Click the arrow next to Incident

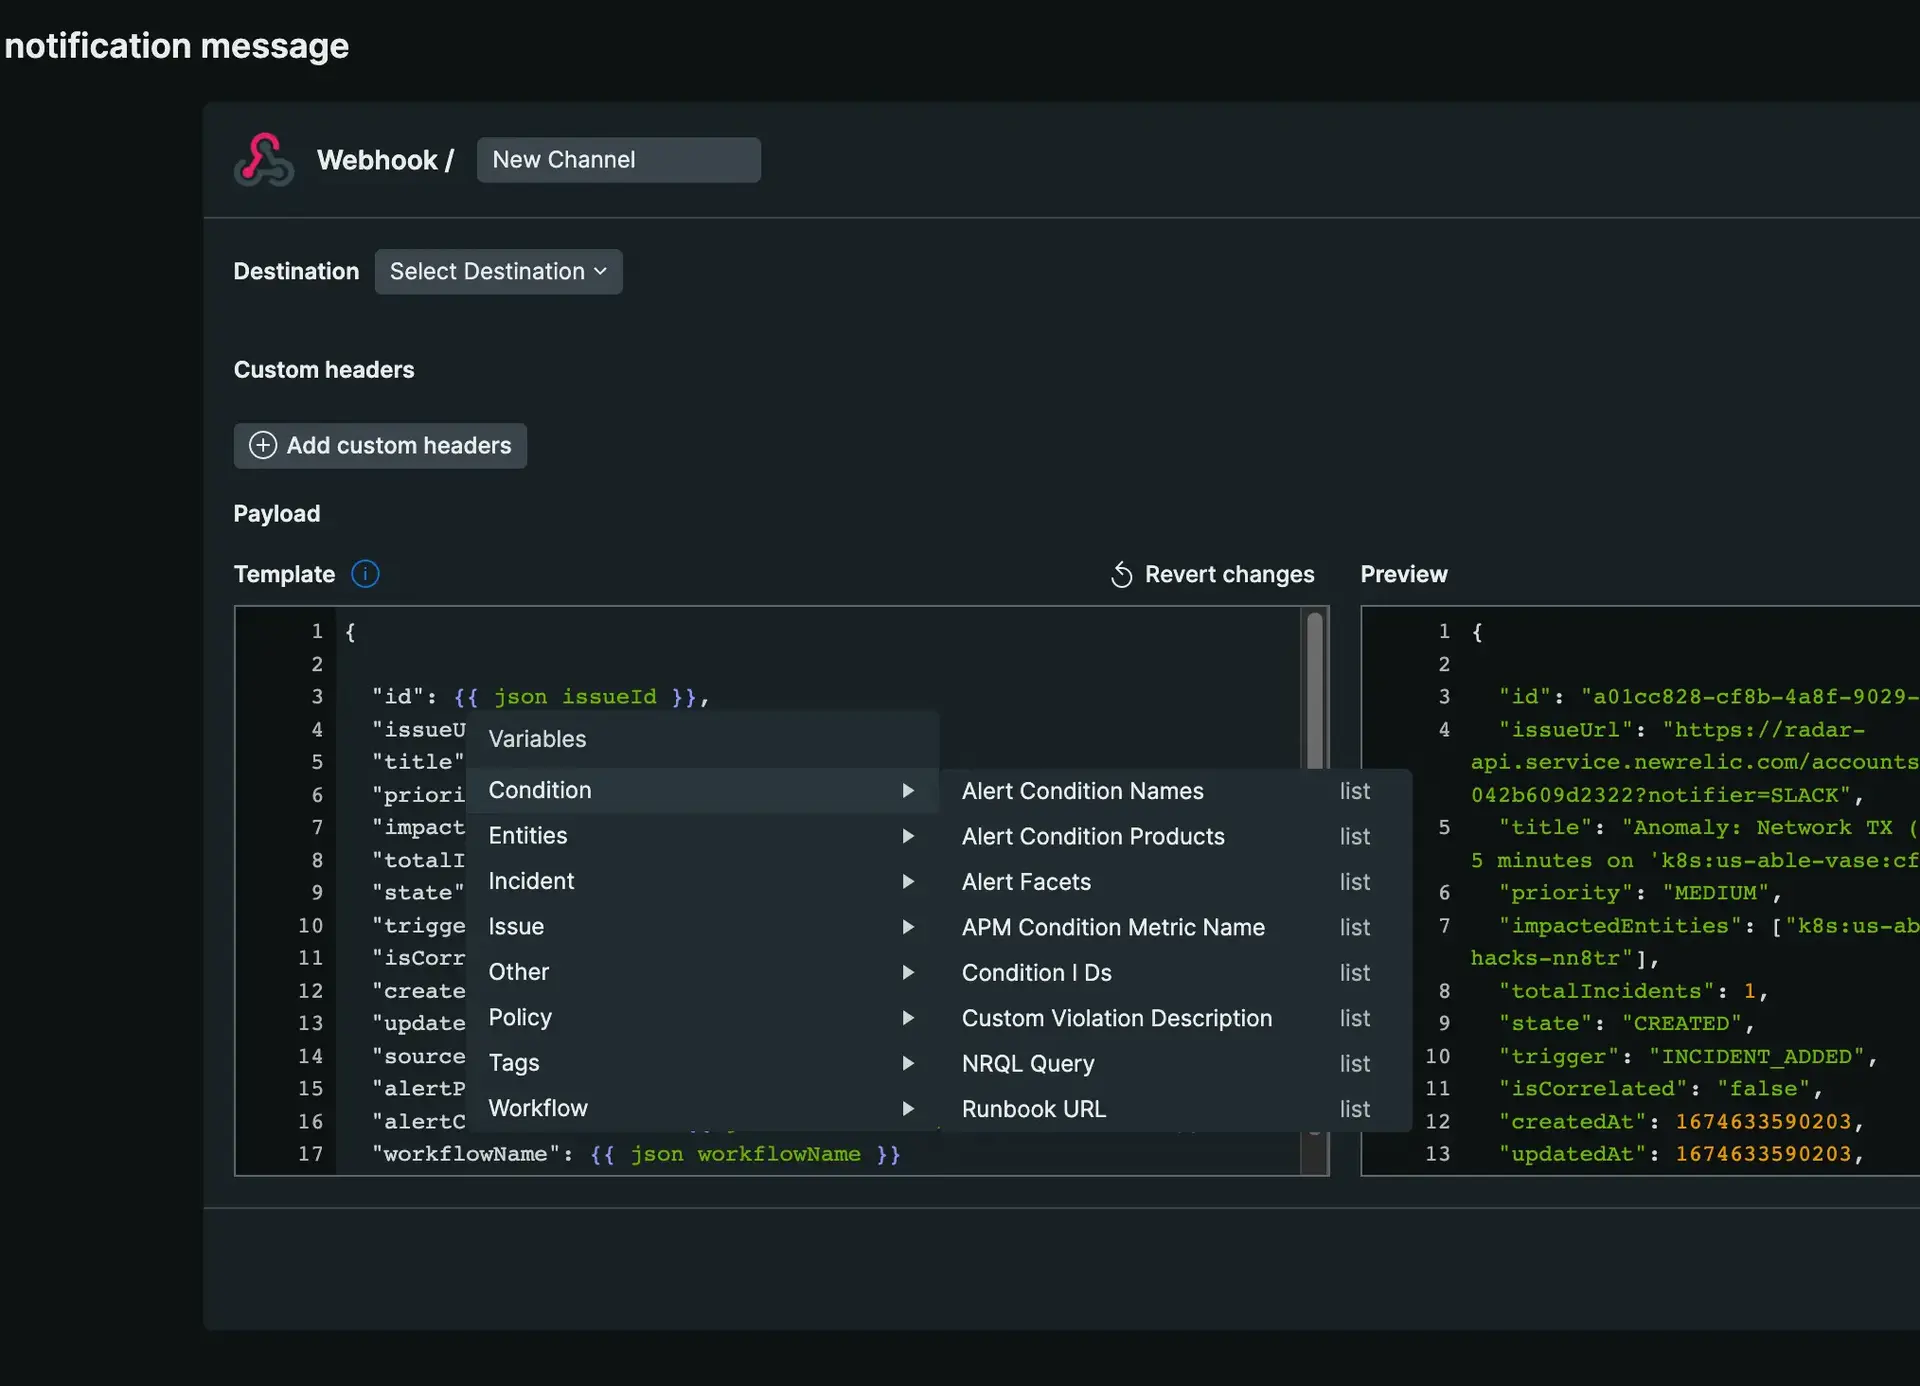point(908,881)
